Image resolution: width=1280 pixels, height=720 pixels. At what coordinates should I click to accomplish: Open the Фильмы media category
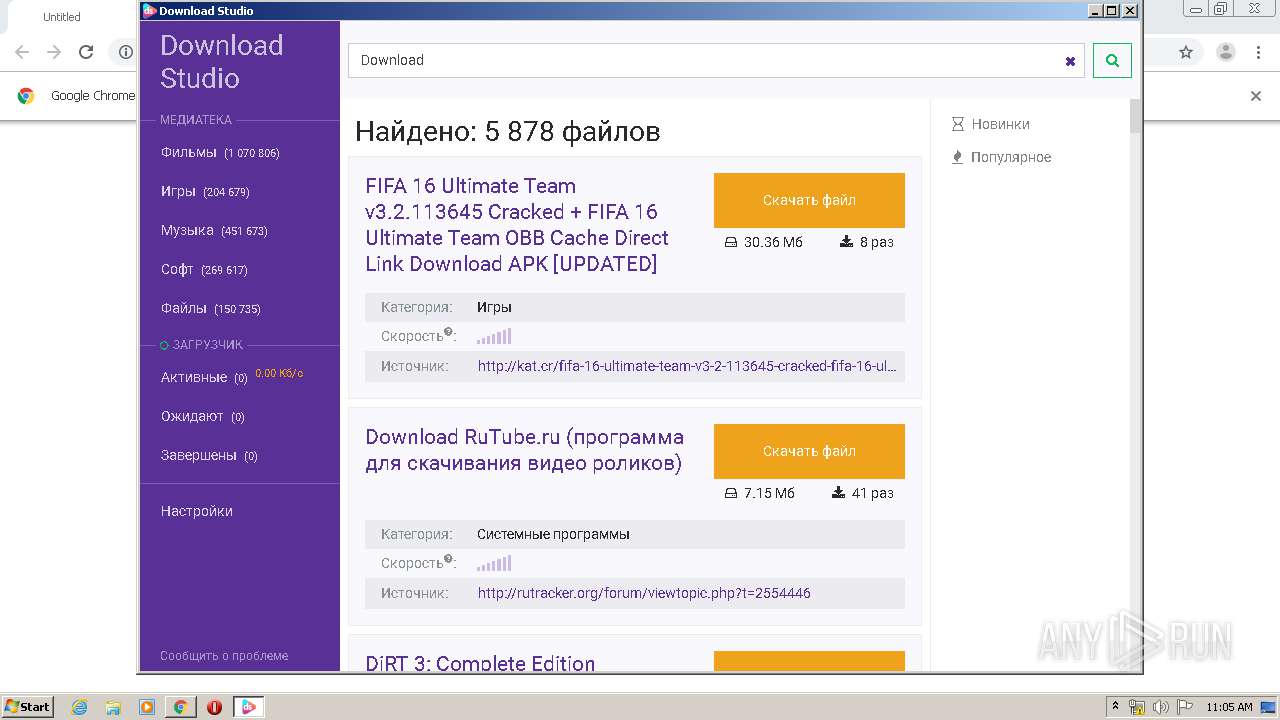click(x=220, y=152)
